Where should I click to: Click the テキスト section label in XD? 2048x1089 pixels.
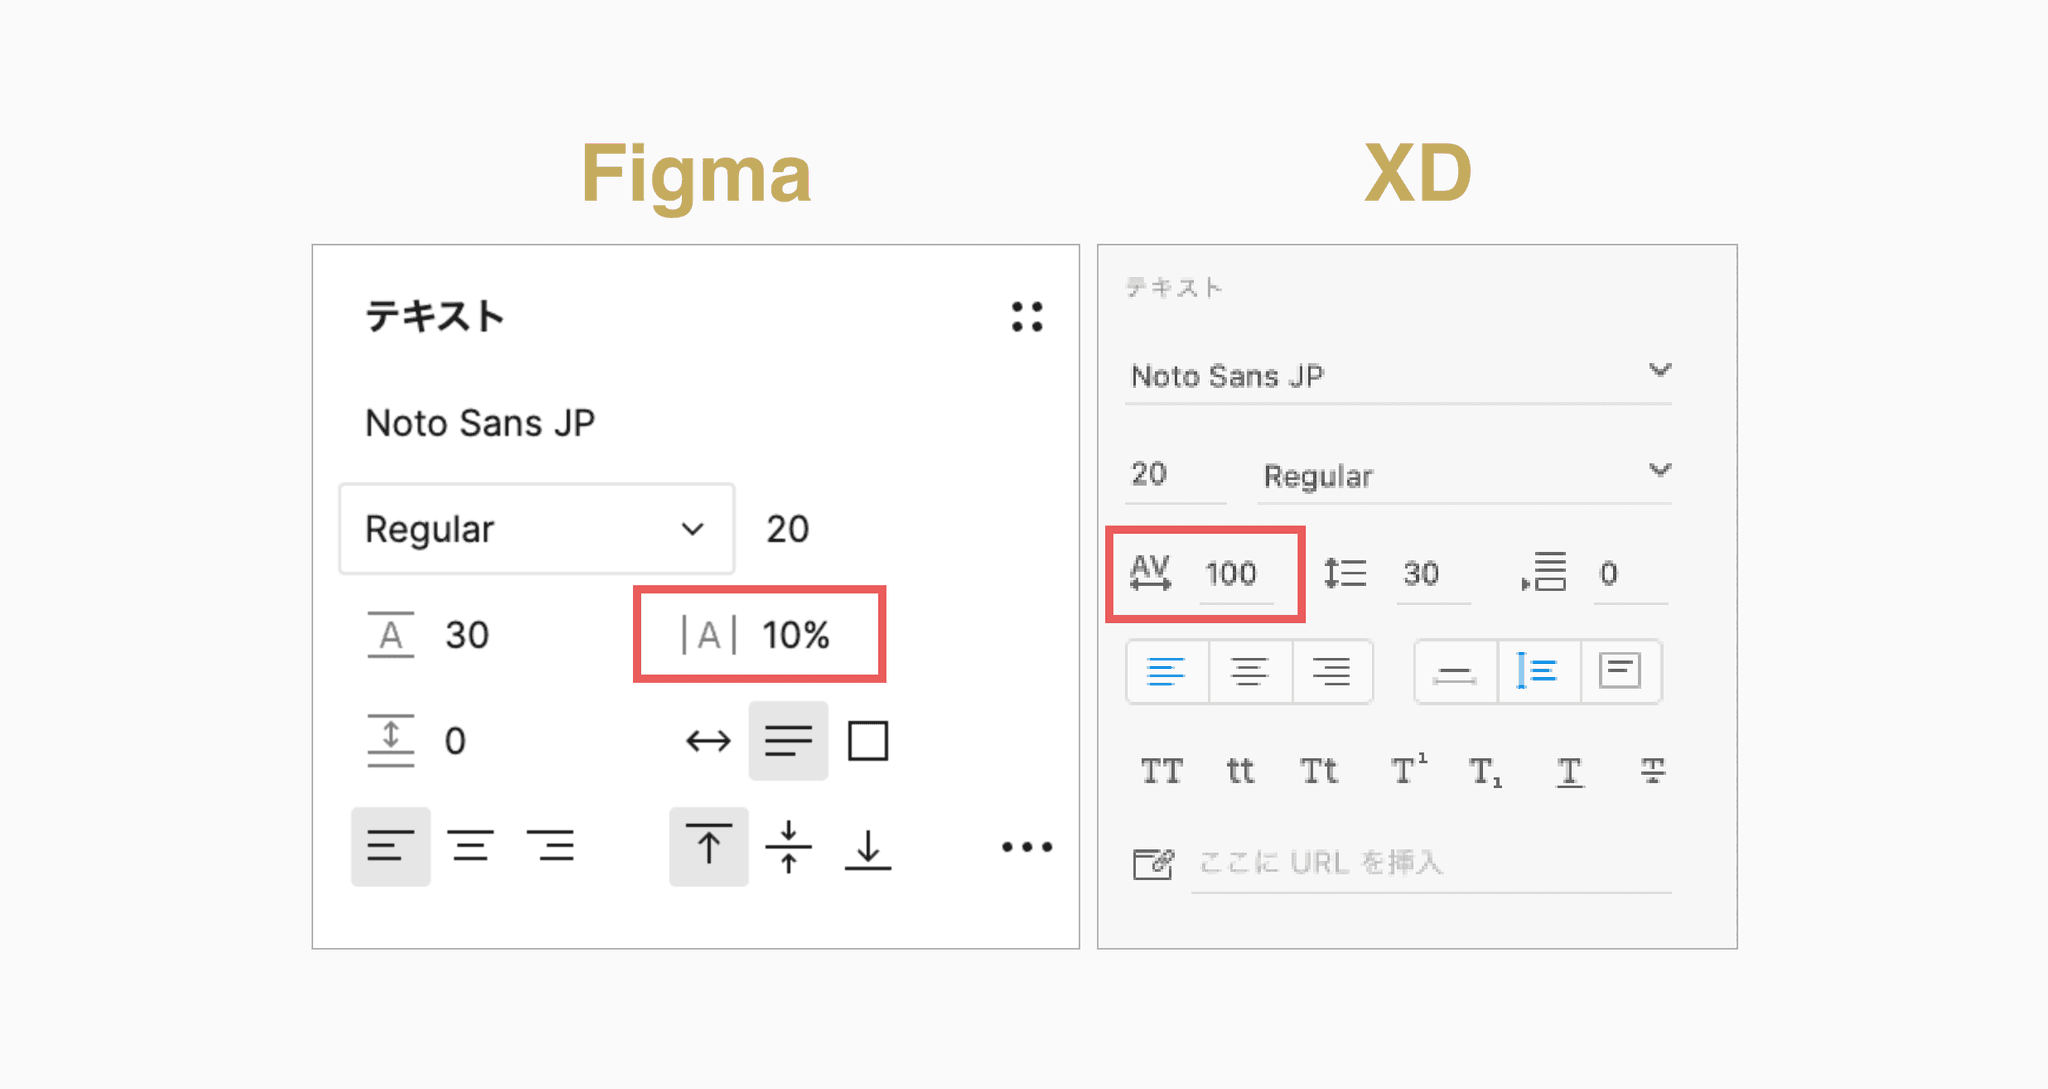point(1174,289)
